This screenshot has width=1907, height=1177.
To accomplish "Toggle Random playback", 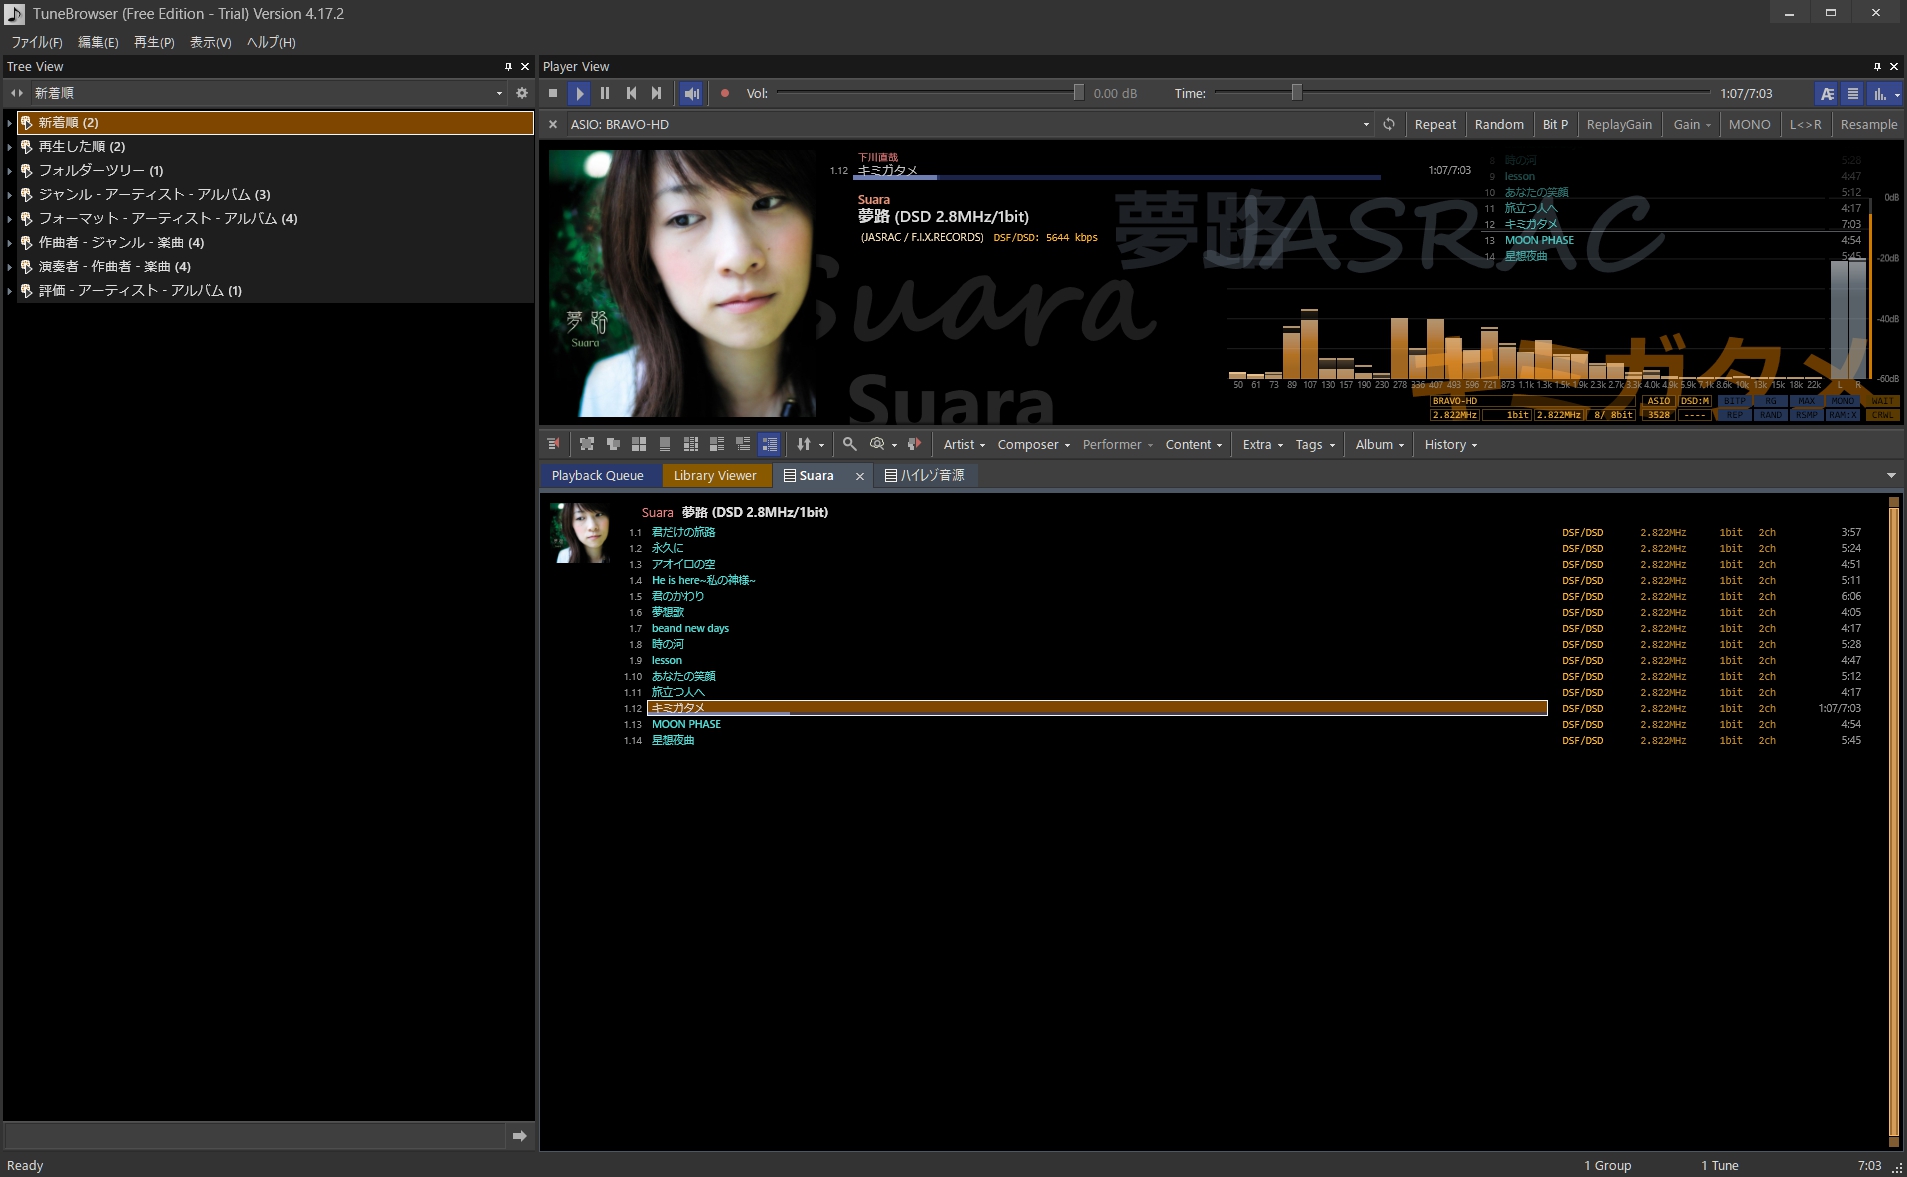I will coord(1499,124).
